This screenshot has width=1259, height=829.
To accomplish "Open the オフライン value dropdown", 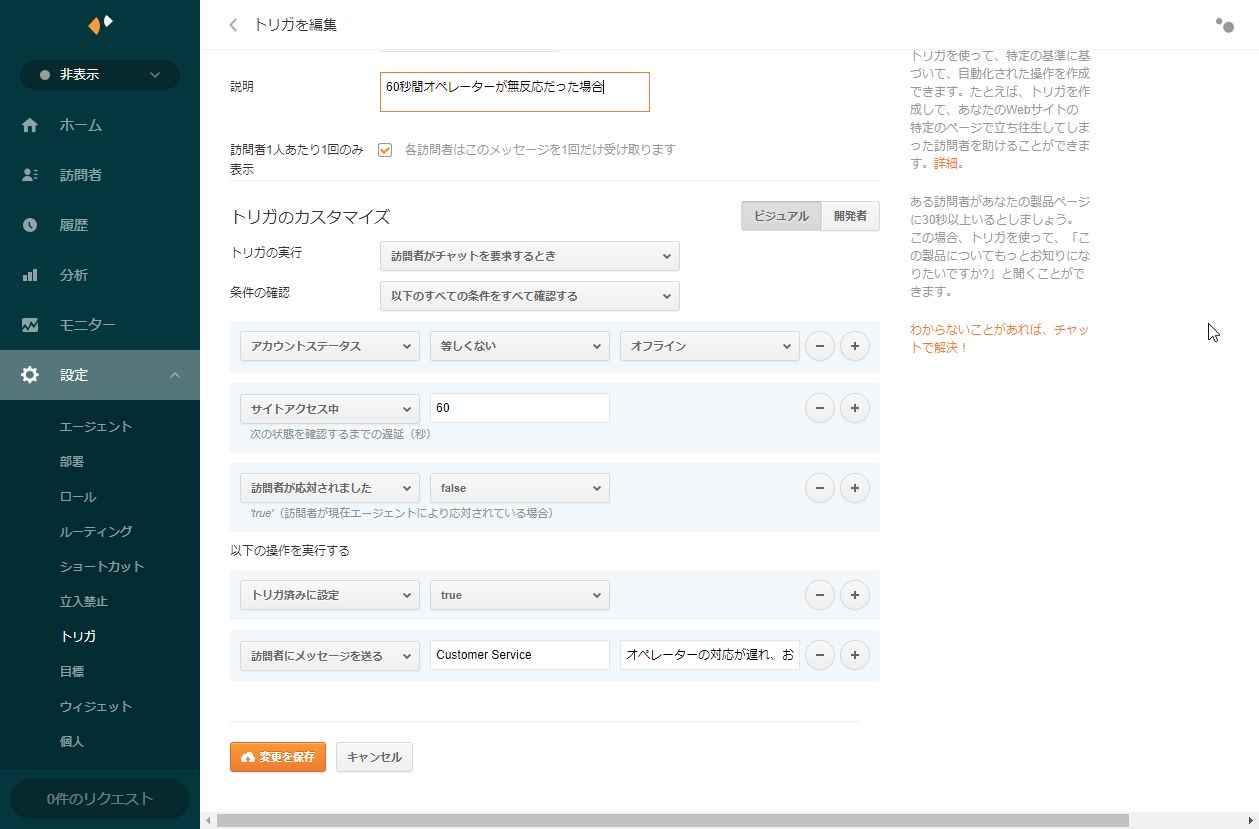I will [710, 346].
